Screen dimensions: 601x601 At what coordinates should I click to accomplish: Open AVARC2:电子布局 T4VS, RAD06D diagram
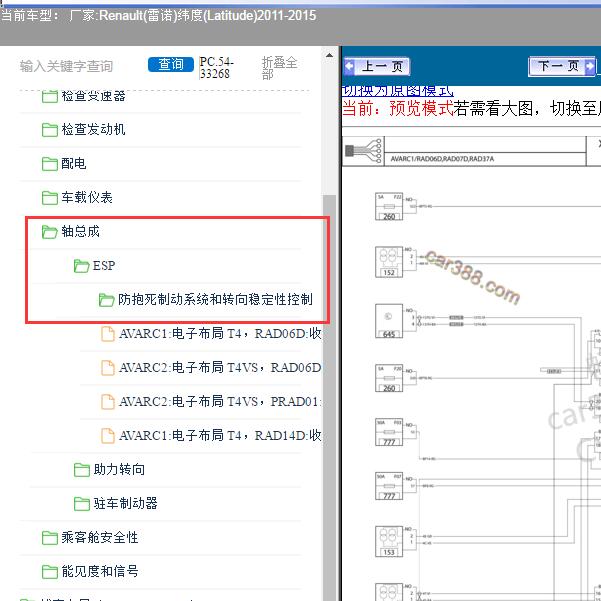(220, 368)
